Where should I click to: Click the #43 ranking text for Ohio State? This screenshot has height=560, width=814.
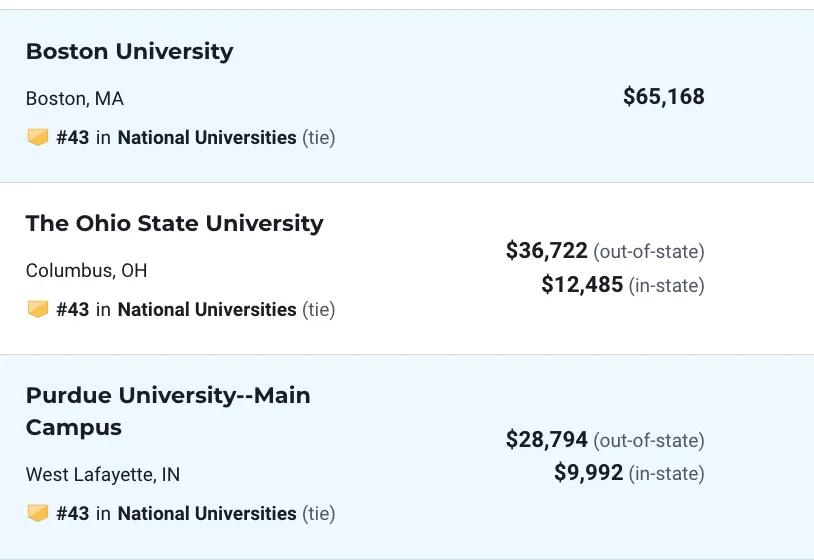[73, 310]
